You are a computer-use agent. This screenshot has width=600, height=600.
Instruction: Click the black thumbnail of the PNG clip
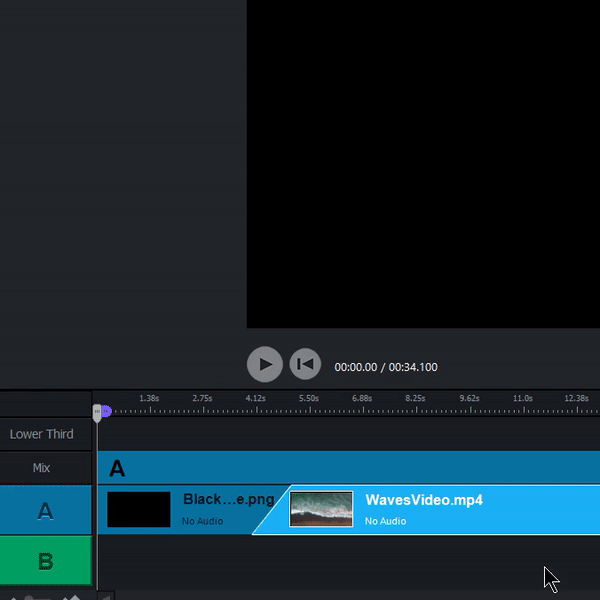pyautogui.click(x=139, y=509)
